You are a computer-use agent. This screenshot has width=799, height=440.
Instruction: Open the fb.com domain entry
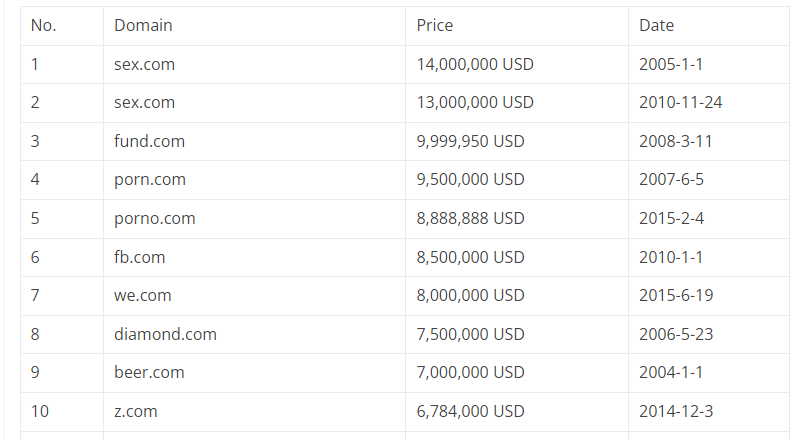coord(139,257)
